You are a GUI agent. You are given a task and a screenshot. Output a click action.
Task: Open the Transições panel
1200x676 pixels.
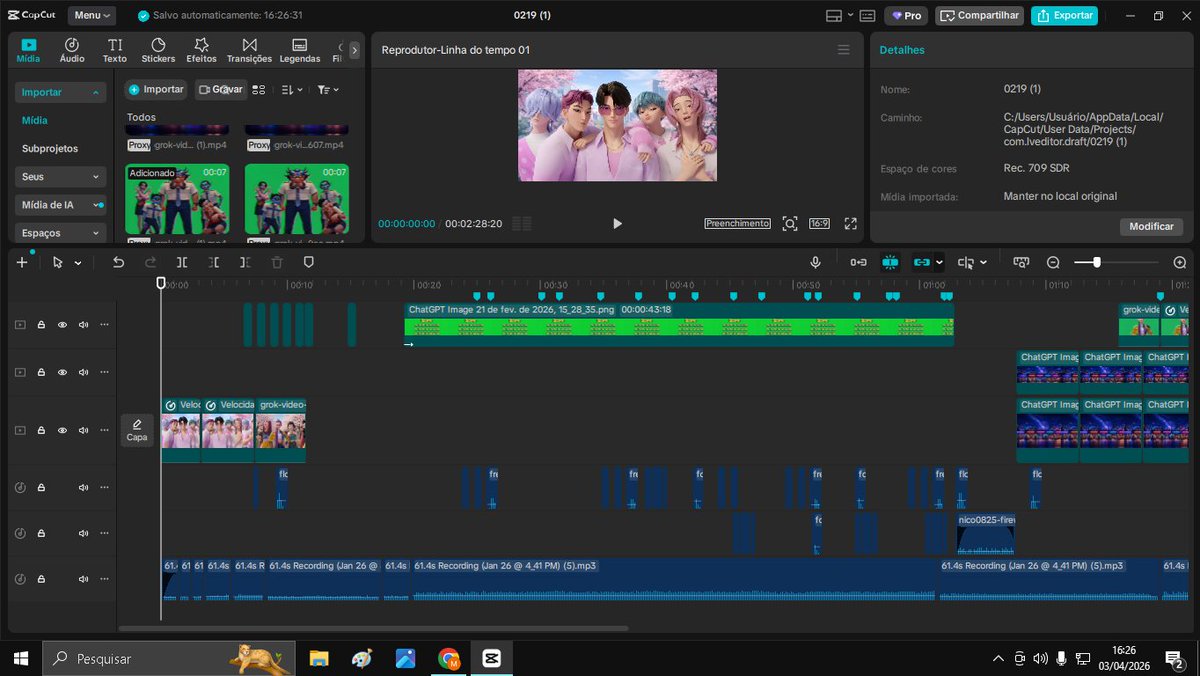250,50
